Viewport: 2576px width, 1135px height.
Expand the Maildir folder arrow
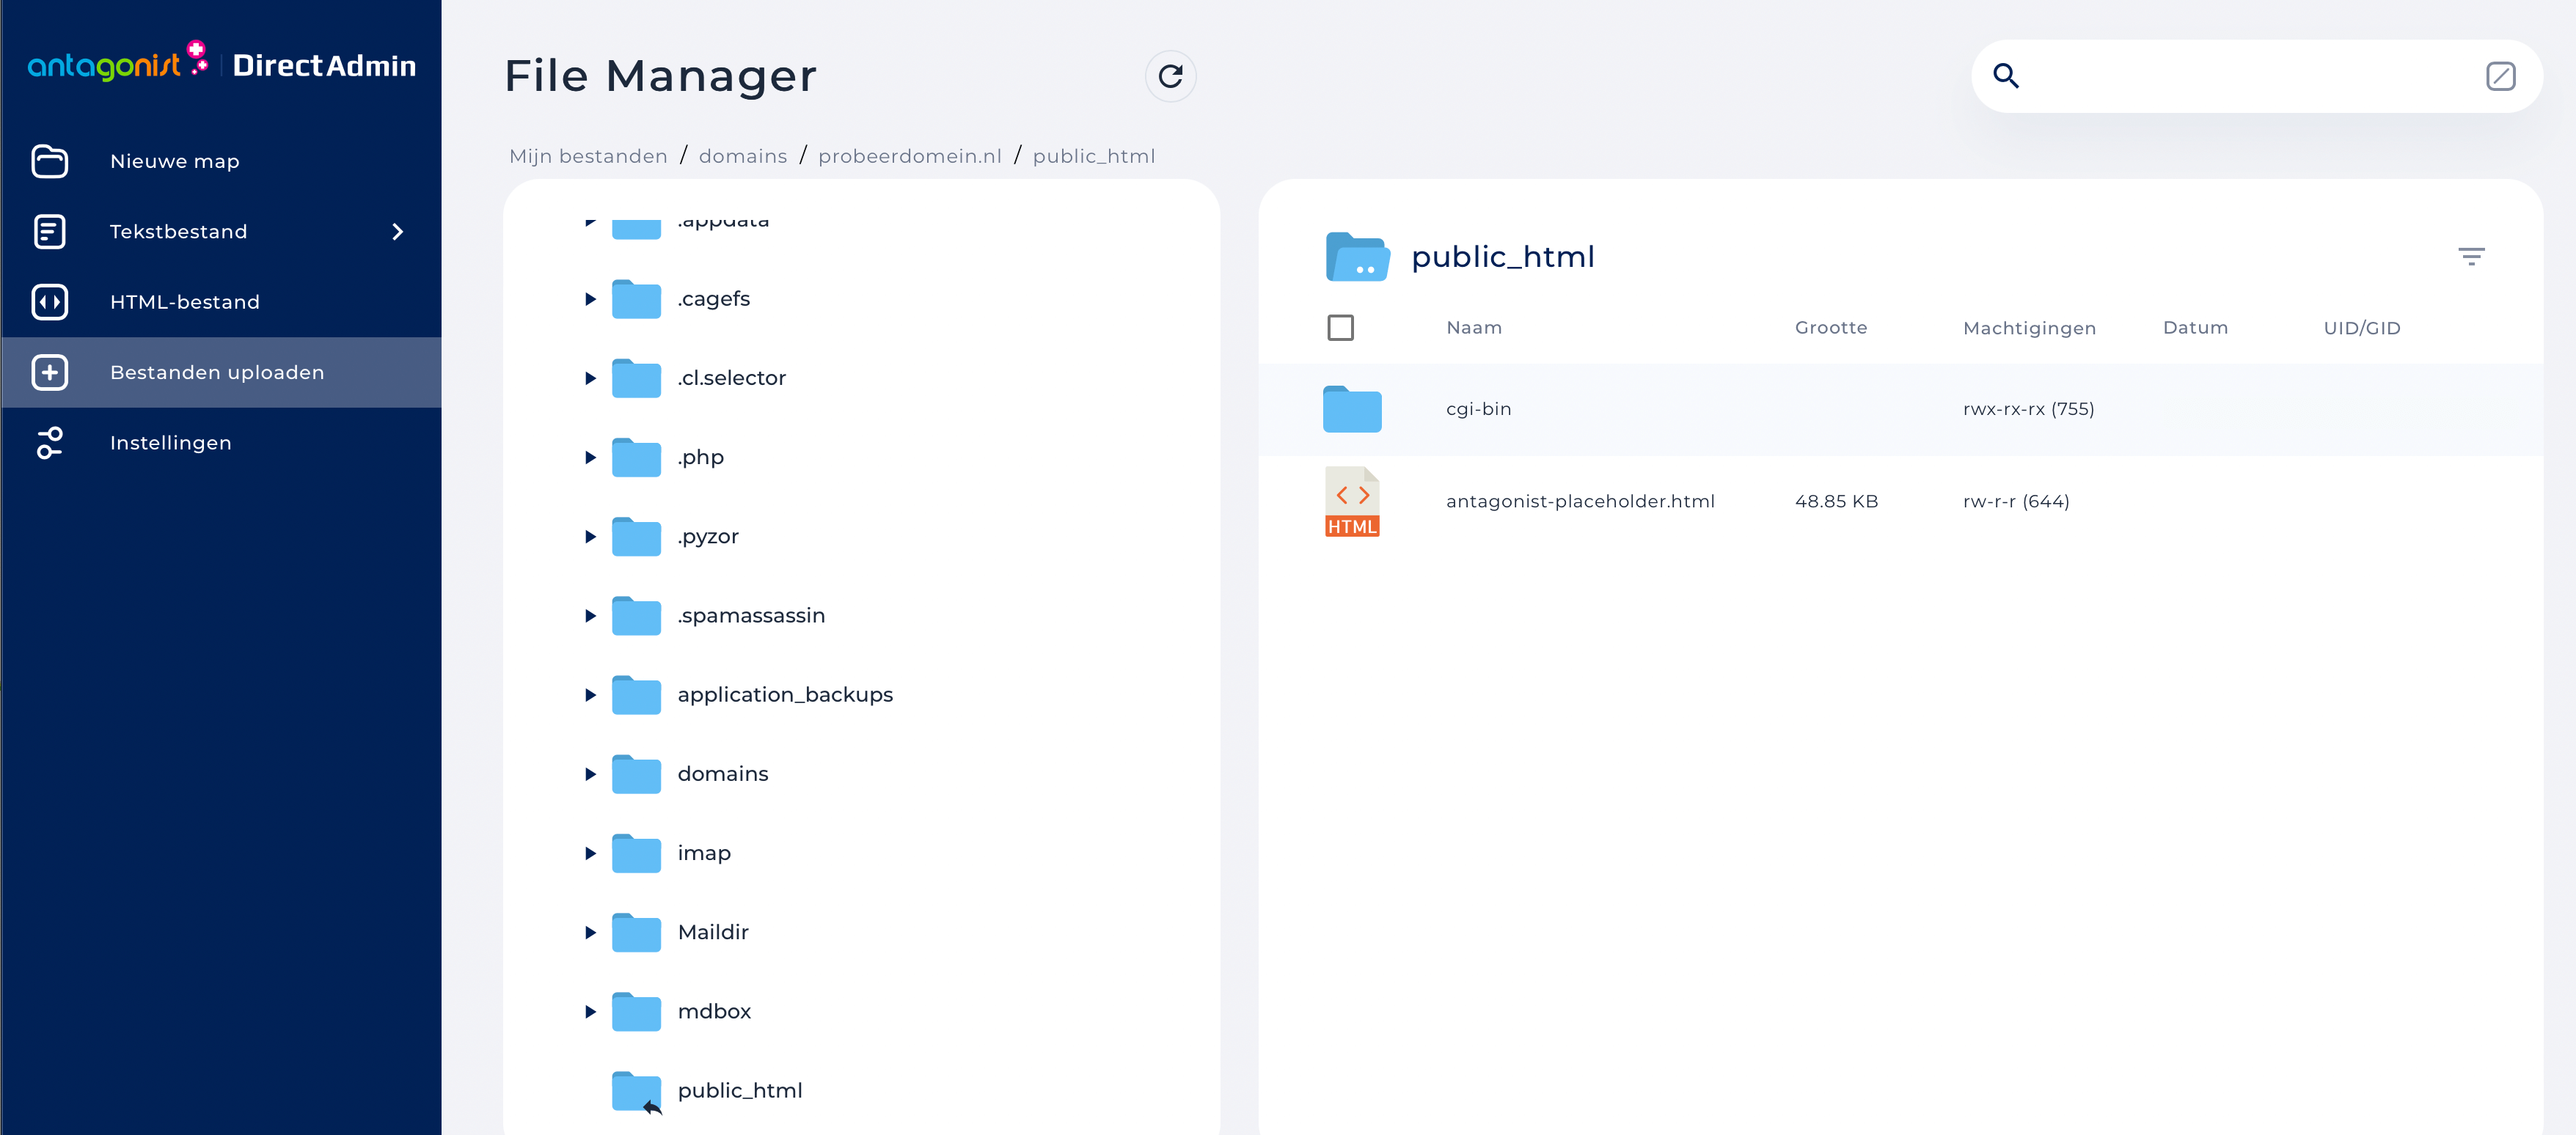pyautogui.click(x=590, y=932)
